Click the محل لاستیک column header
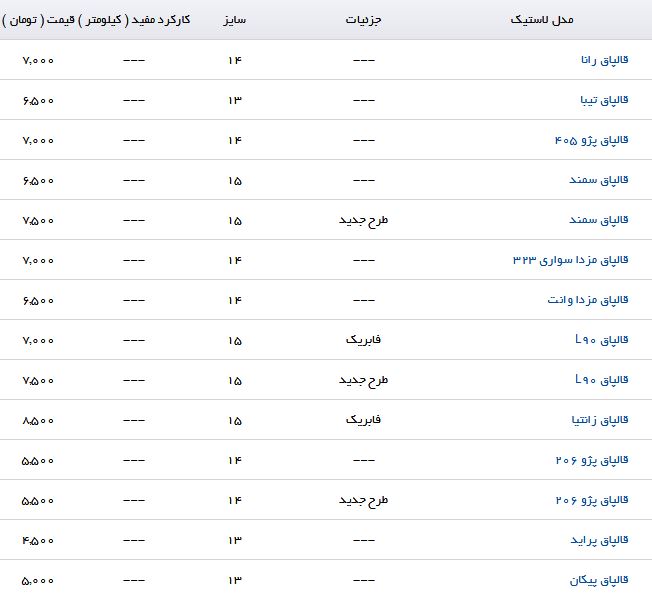The height and width of the screenshot is (605, 652). click(542, 20)
